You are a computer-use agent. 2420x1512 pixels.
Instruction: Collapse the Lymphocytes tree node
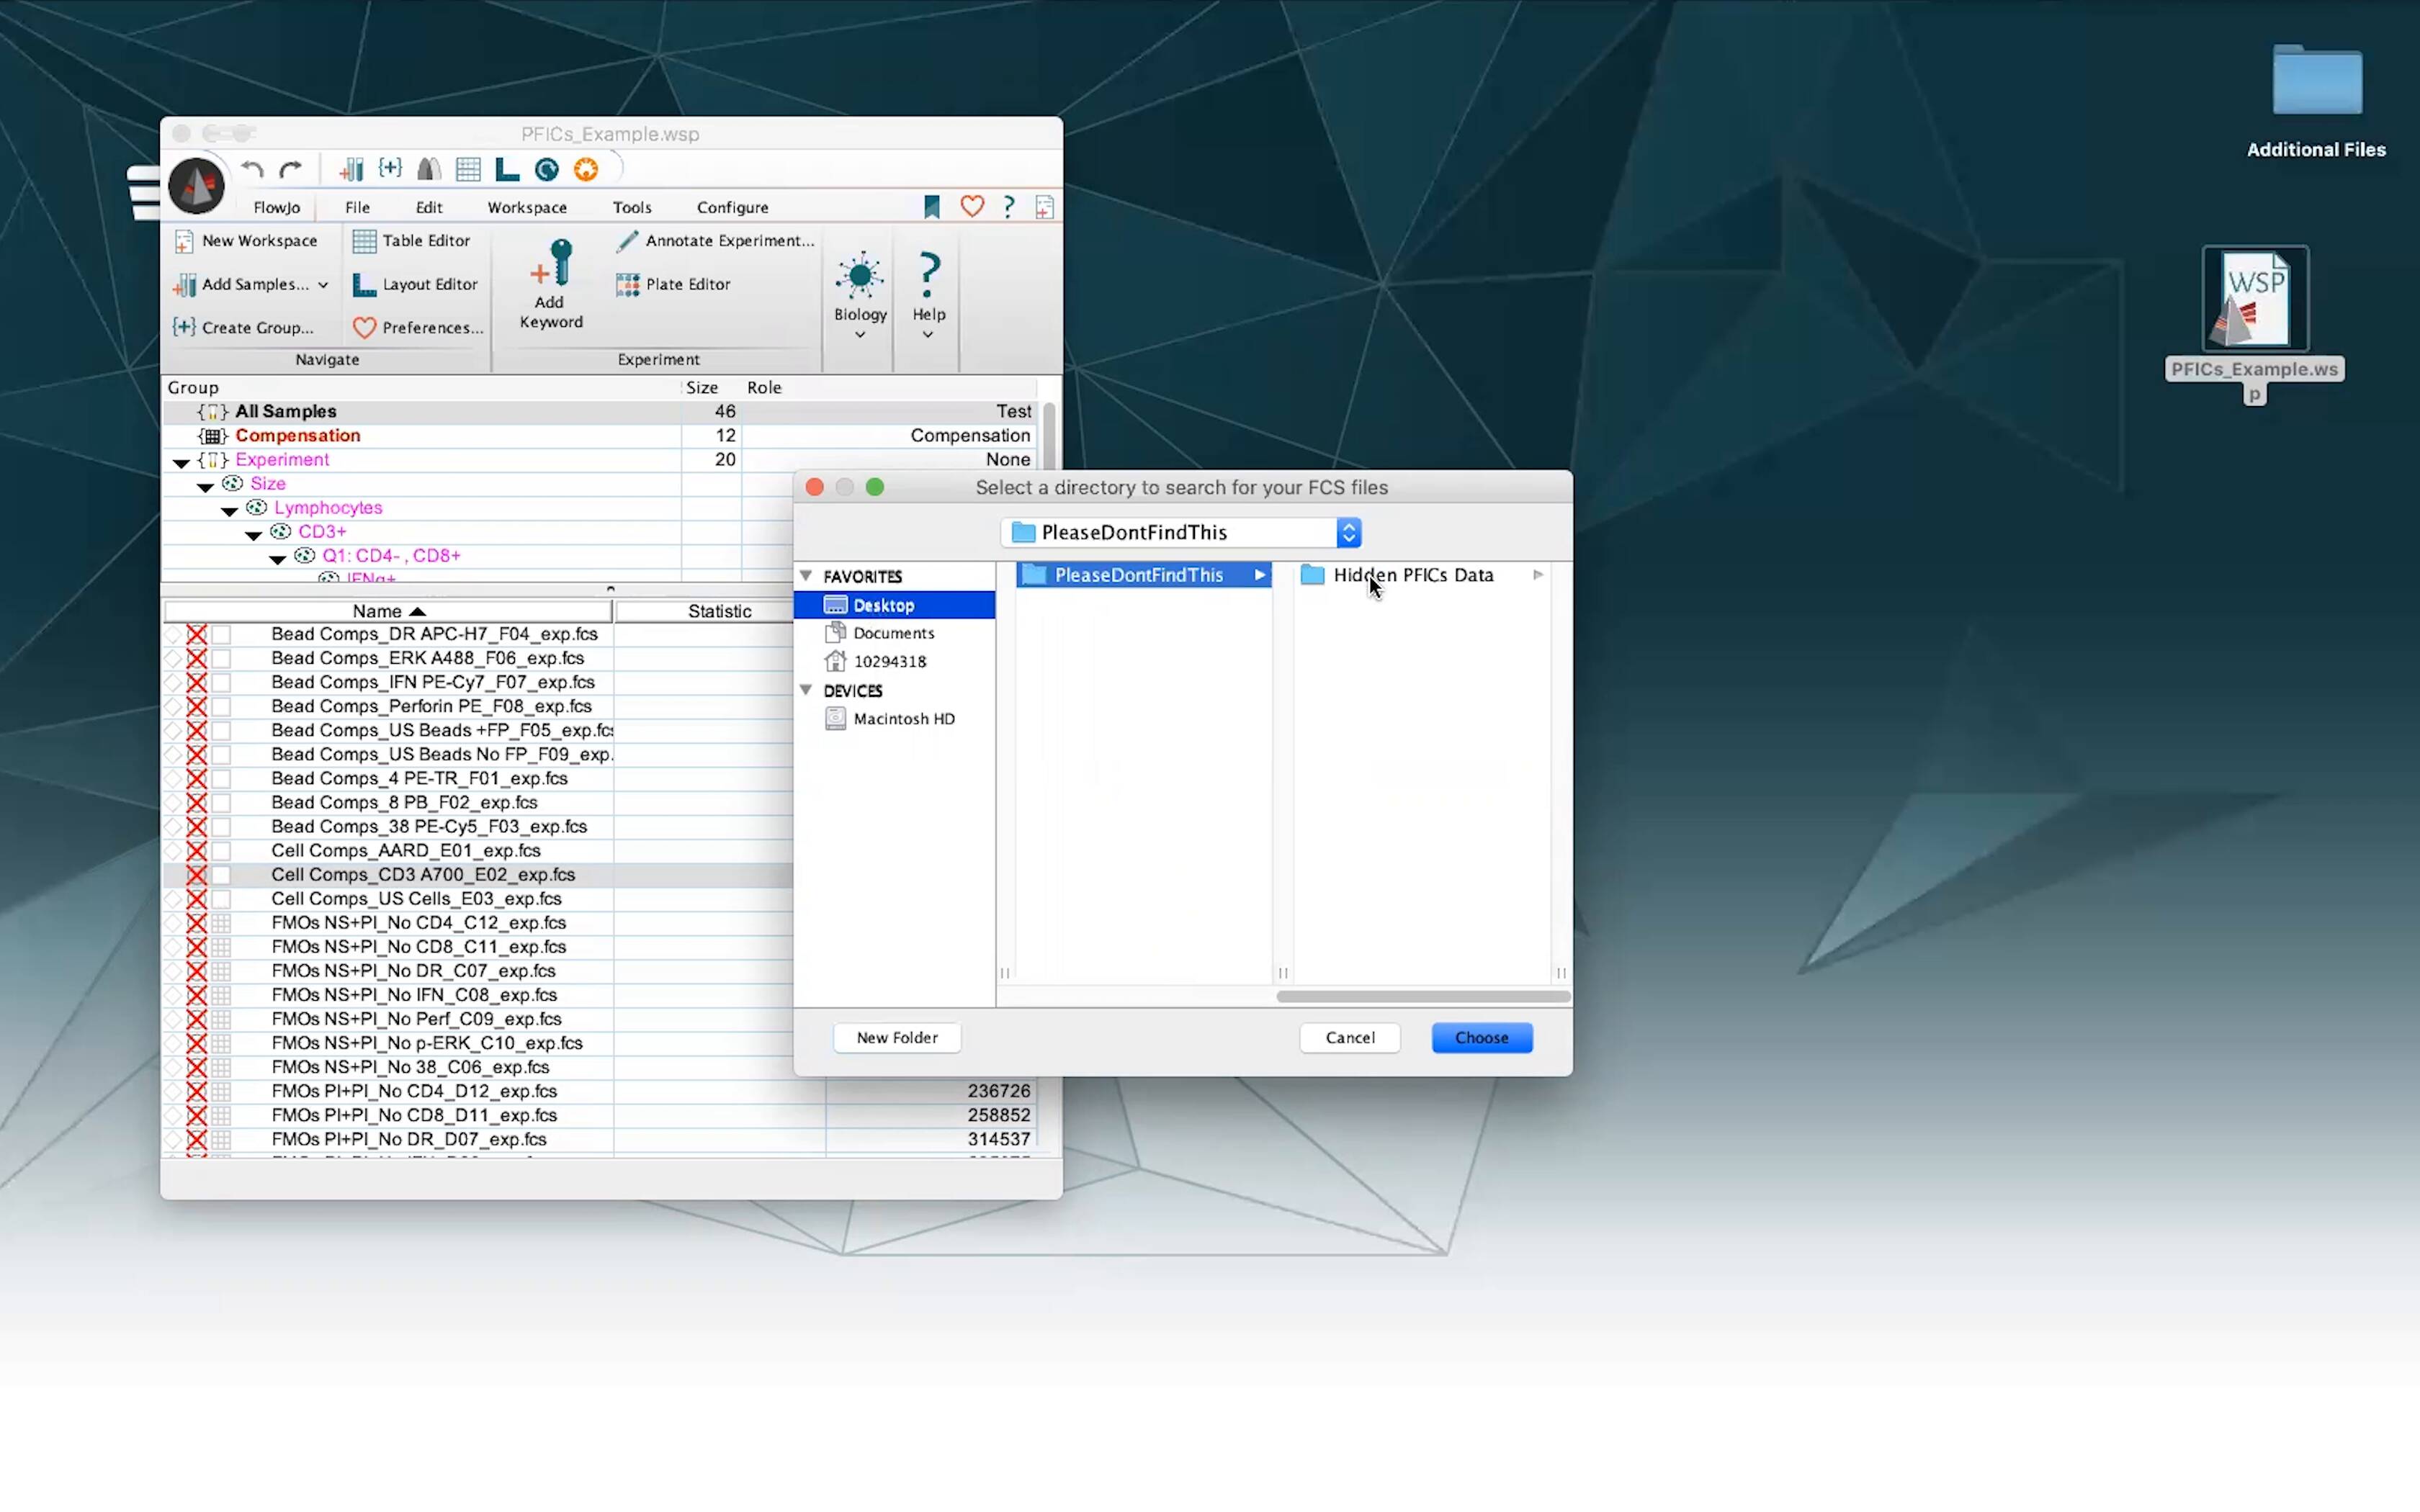point(229,511)
